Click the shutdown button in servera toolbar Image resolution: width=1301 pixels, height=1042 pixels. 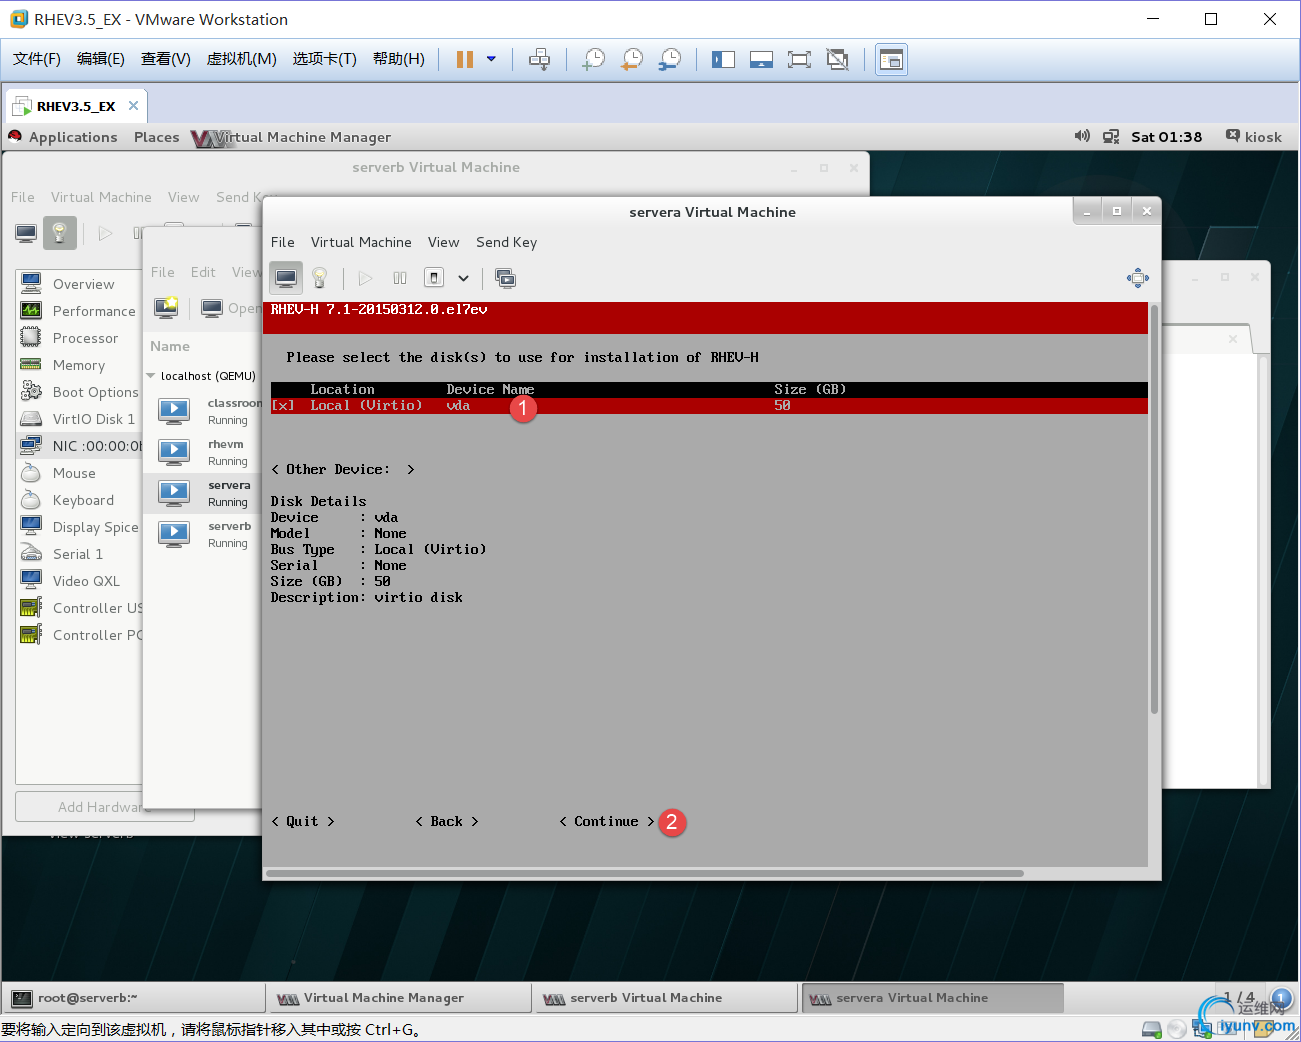pyautogui.click(x=434, y=278)
